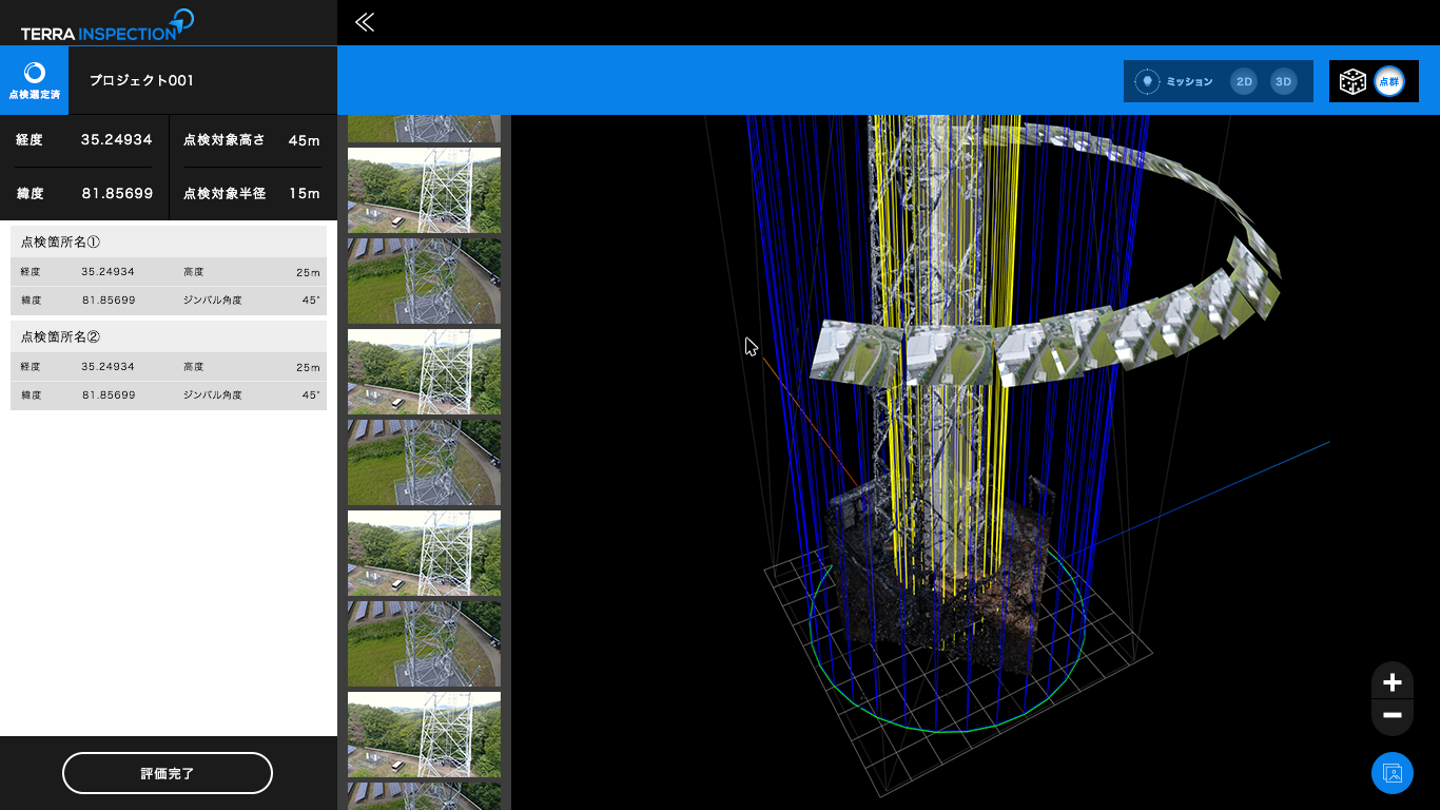Click the Terra Inspection logo
Viewport: 1440px width, 810px height.
tap(107, 24)
